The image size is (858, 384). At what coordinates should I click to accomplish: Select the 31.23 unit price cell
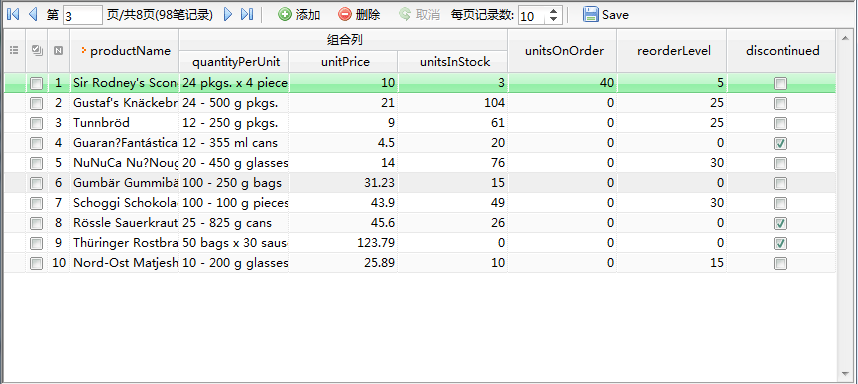point(343,183)
